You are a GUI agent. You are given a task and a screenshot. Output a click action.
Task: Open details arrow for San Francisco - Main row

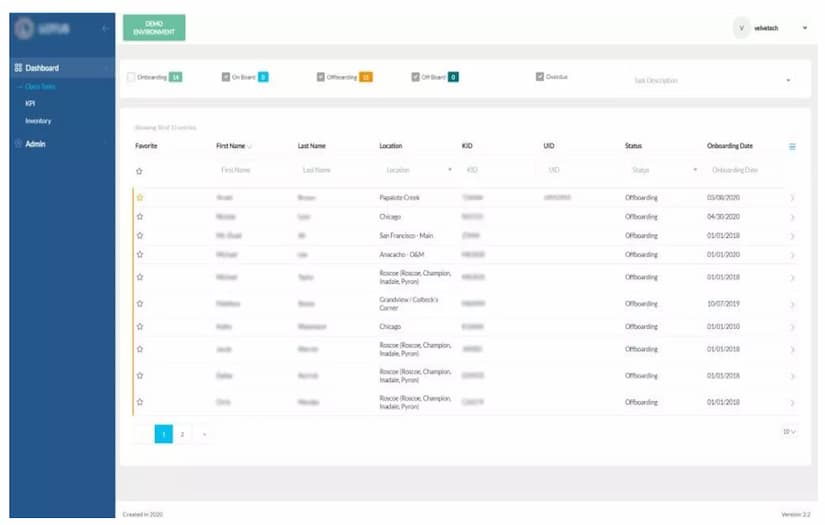coord(792,236)
